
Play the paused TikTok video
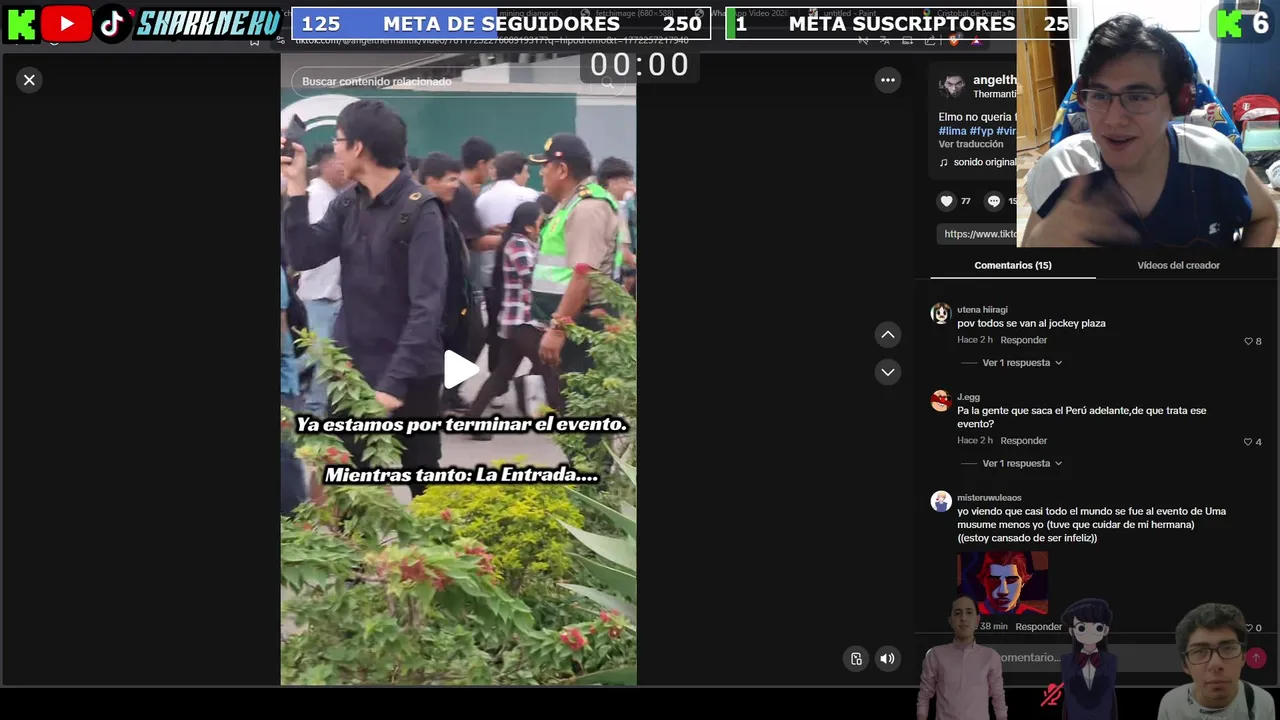[459, 369]
